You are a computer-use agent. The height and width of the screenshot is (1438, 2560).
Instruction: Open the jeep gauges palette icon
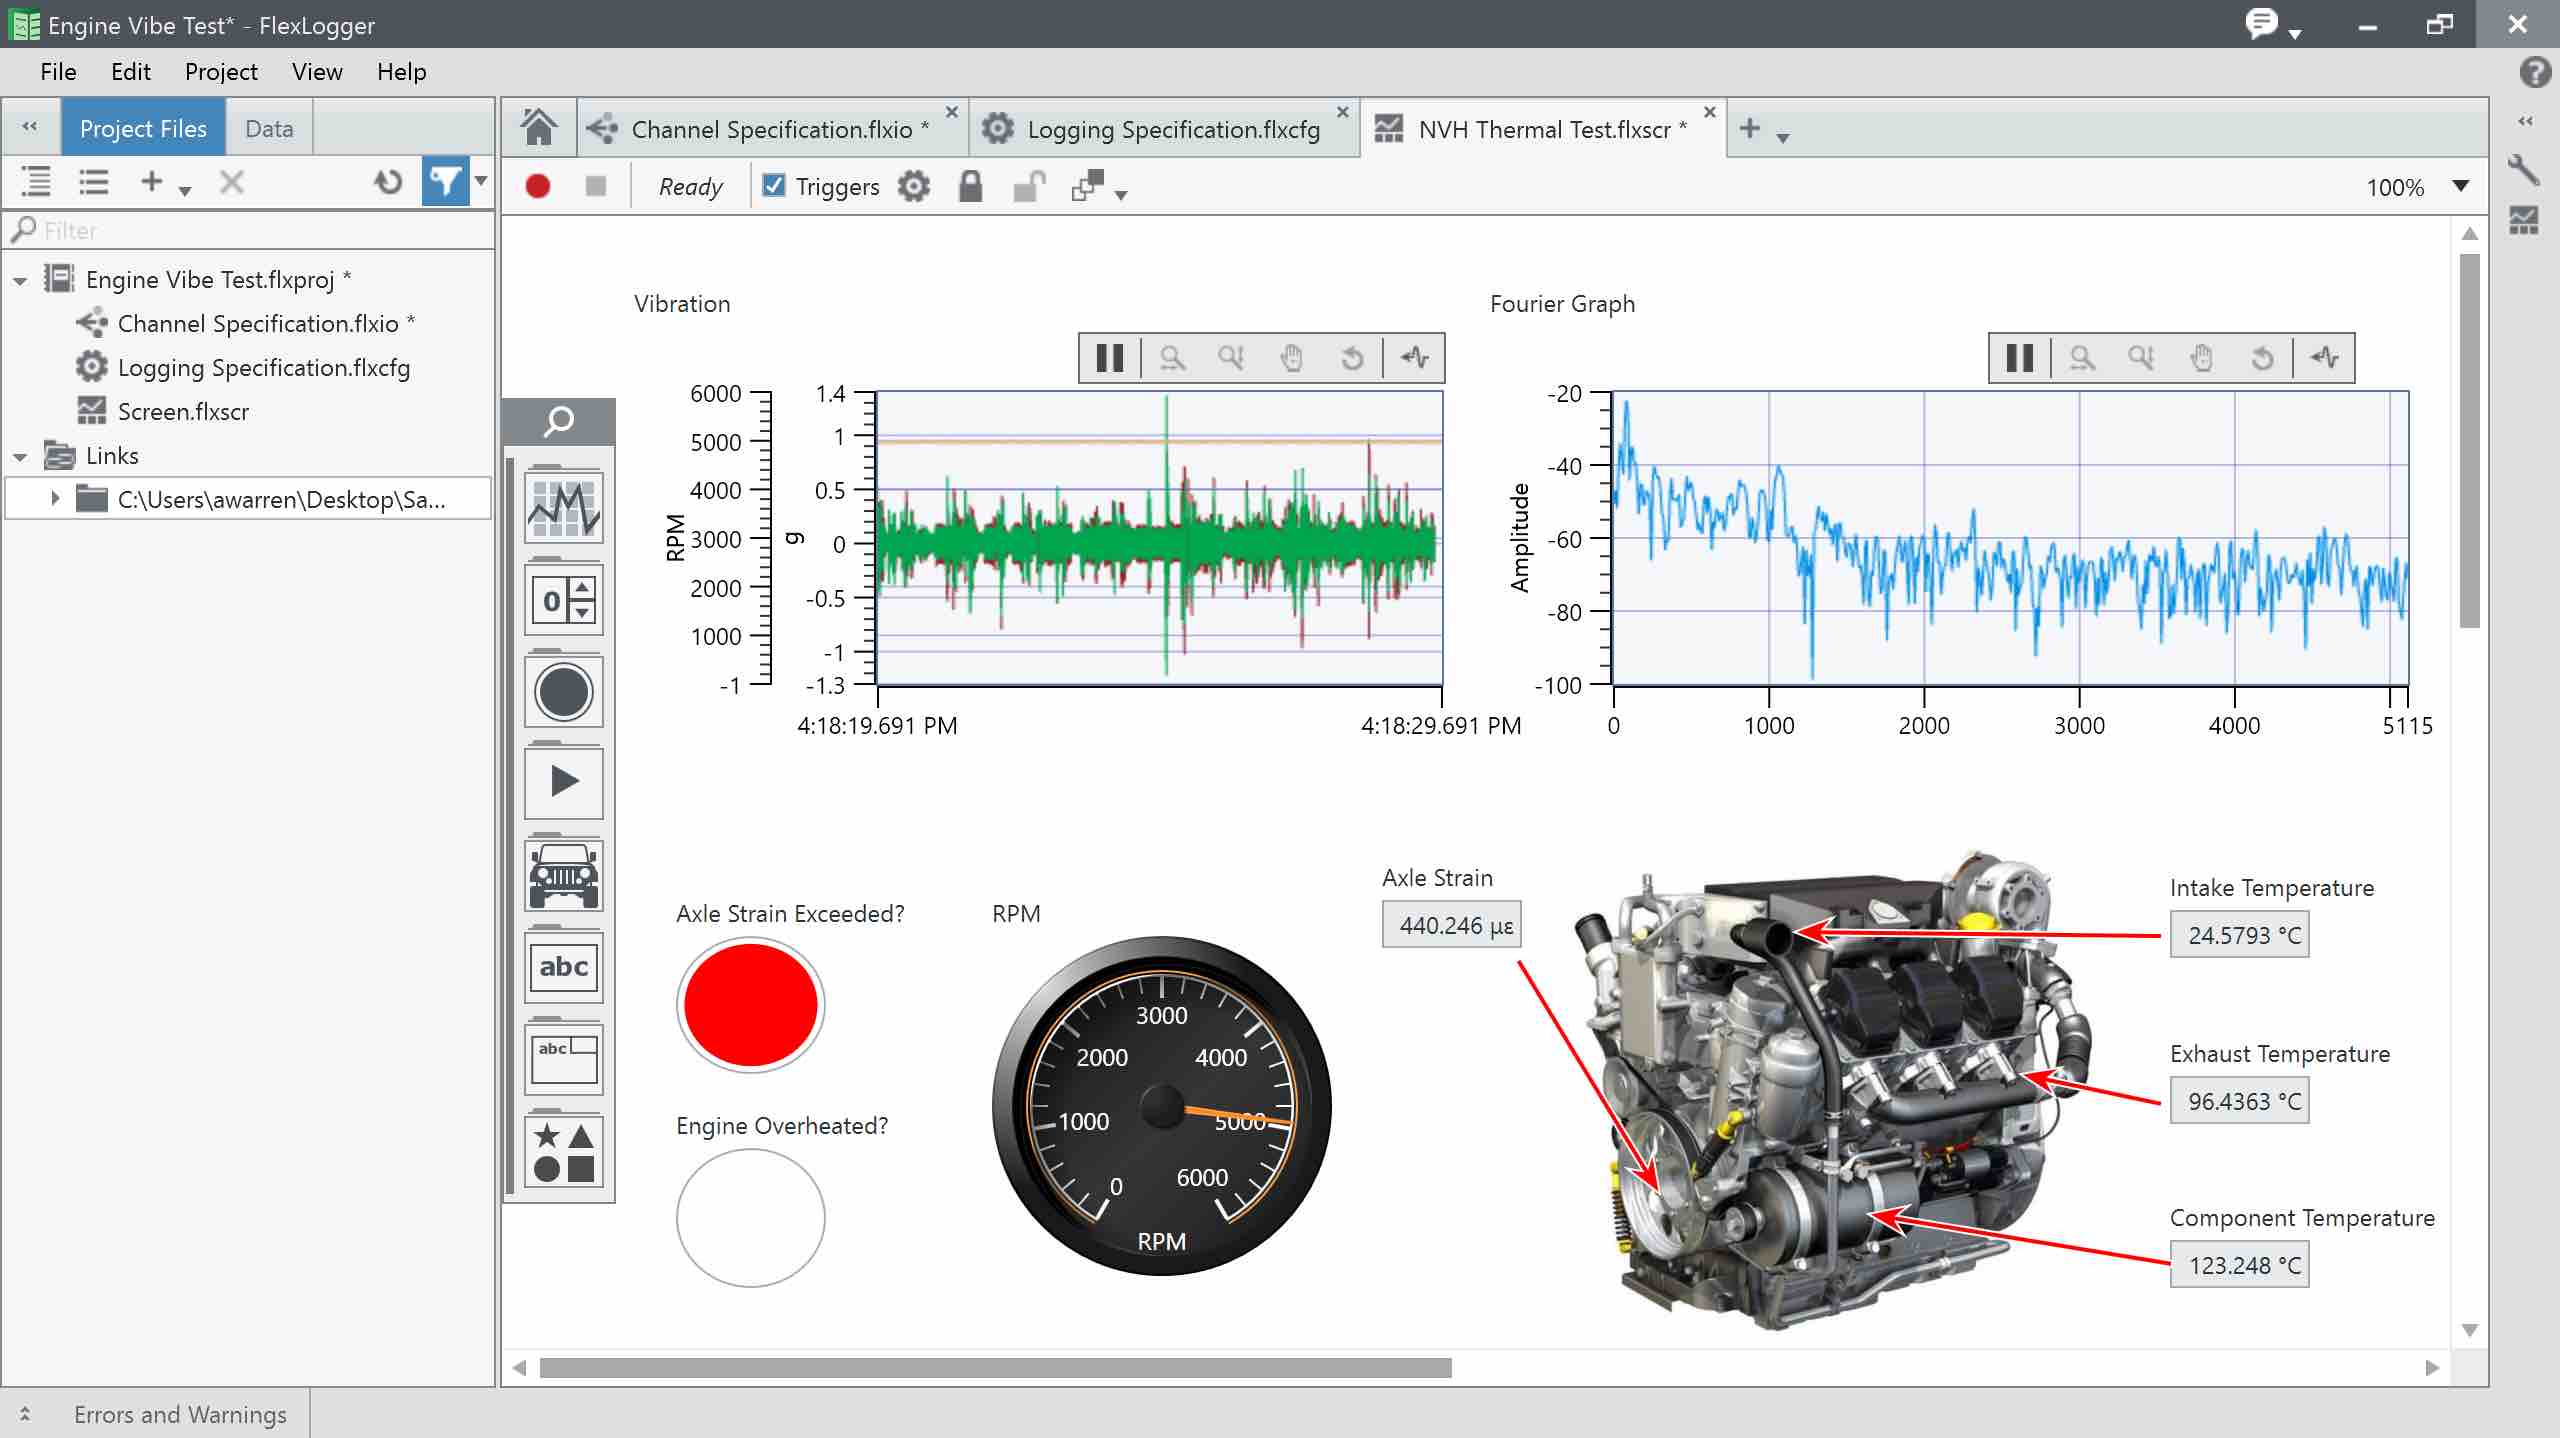click(x=564, y=875)
